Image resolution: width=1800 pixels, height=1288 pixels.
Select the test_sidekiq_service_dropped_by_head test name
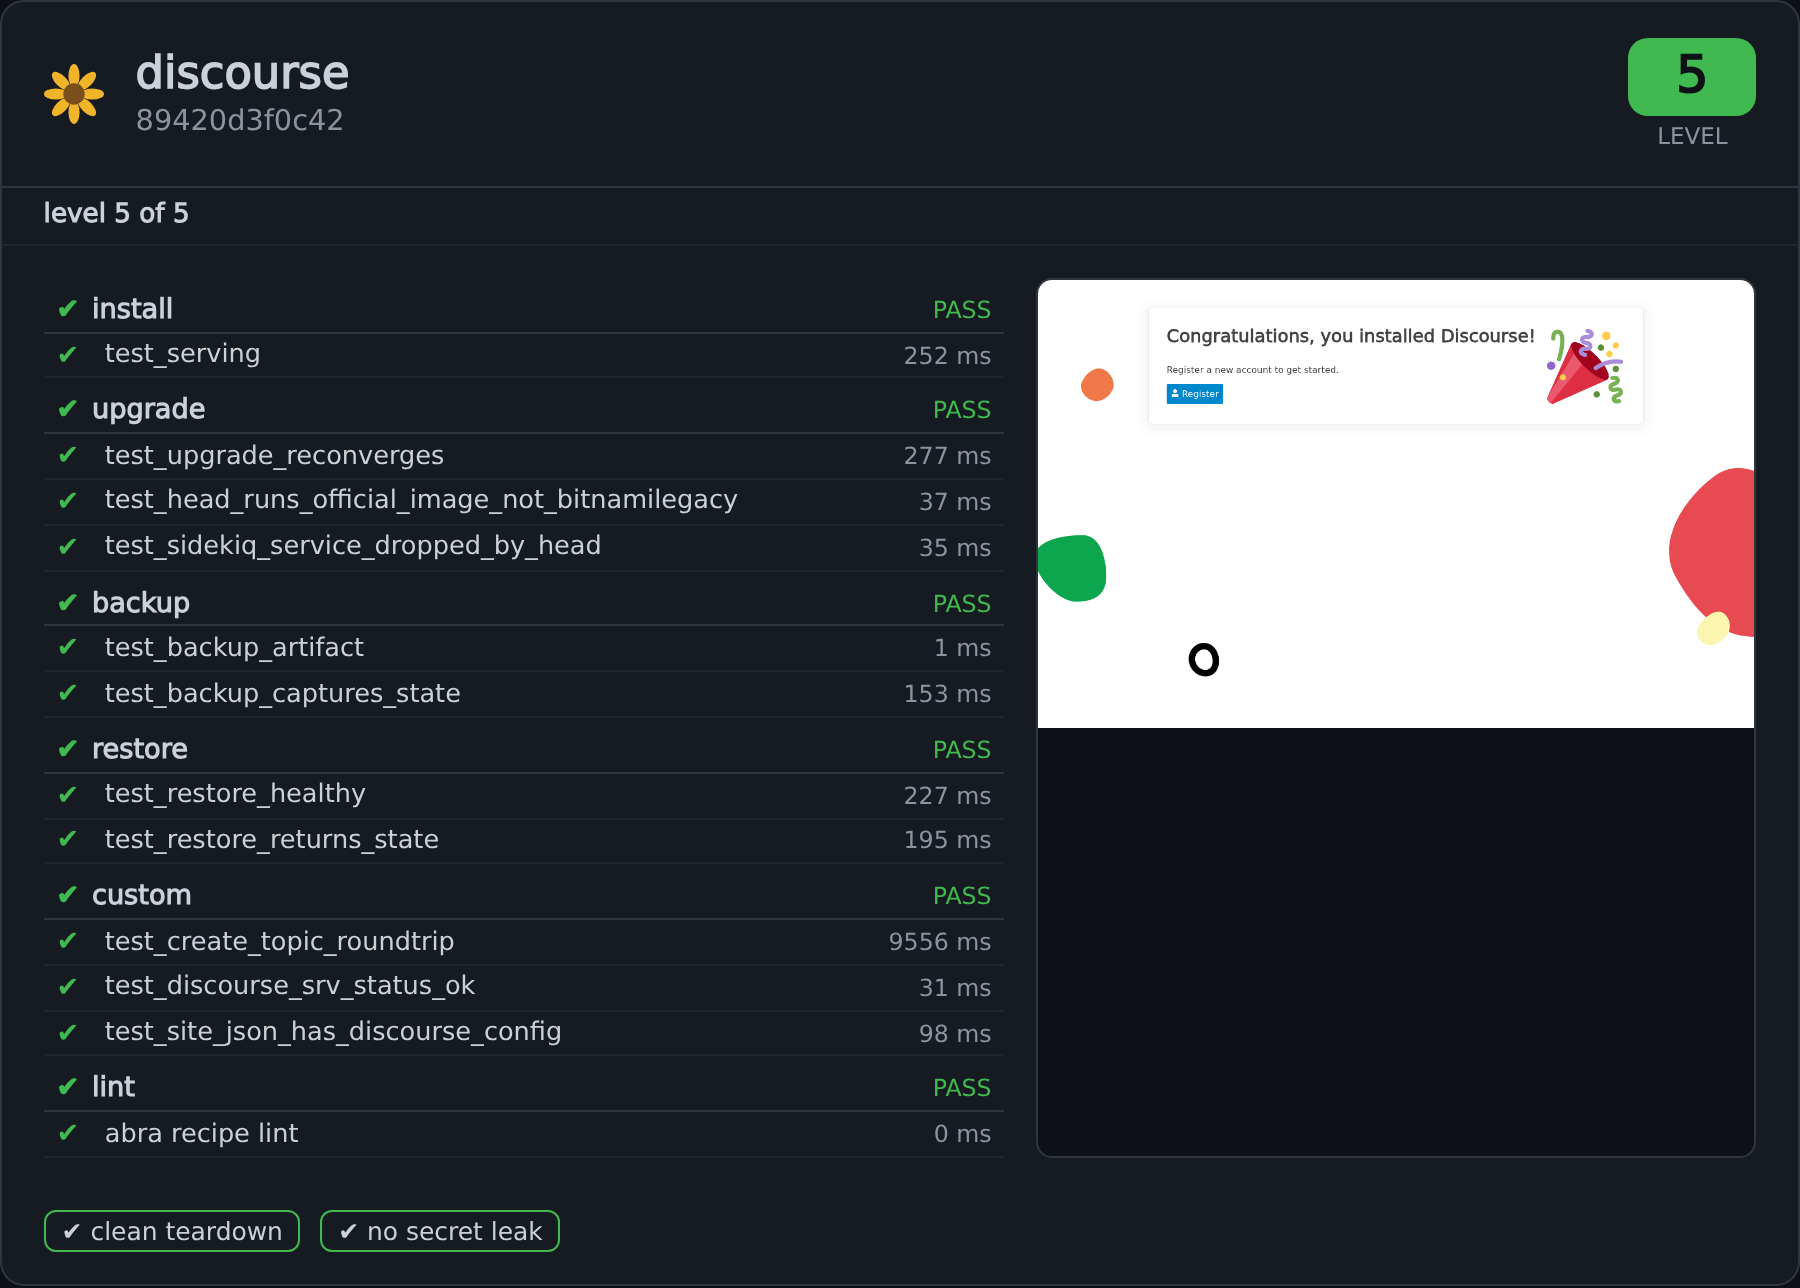tap(353, 546)
